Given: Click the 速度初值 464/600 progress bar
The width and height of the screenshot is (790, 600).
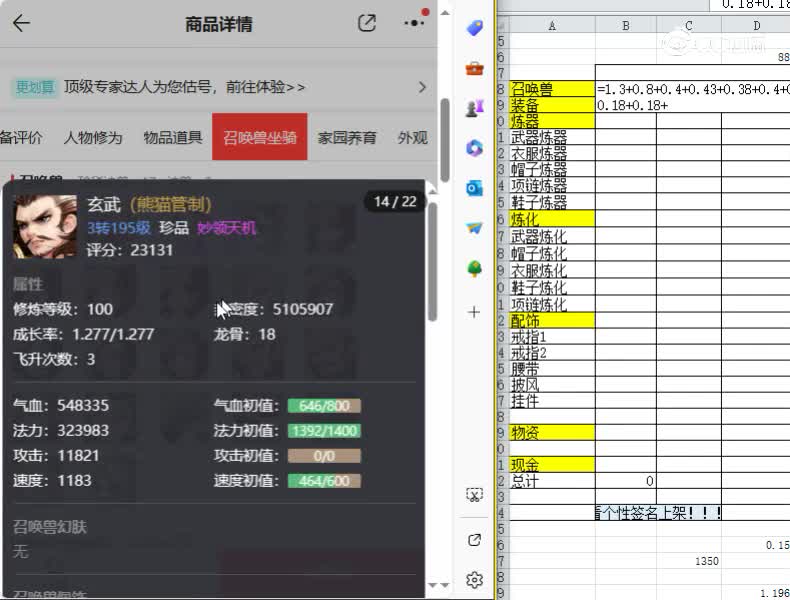Looking at the screenshot, I should tap(324, 481).
